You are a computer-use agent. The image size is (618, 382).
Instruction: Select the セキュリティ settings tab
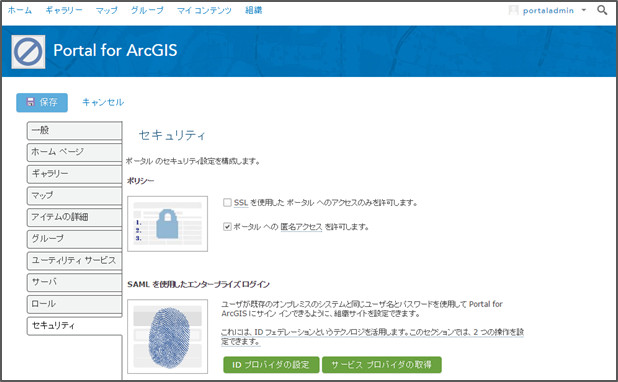tap(74, 326)
